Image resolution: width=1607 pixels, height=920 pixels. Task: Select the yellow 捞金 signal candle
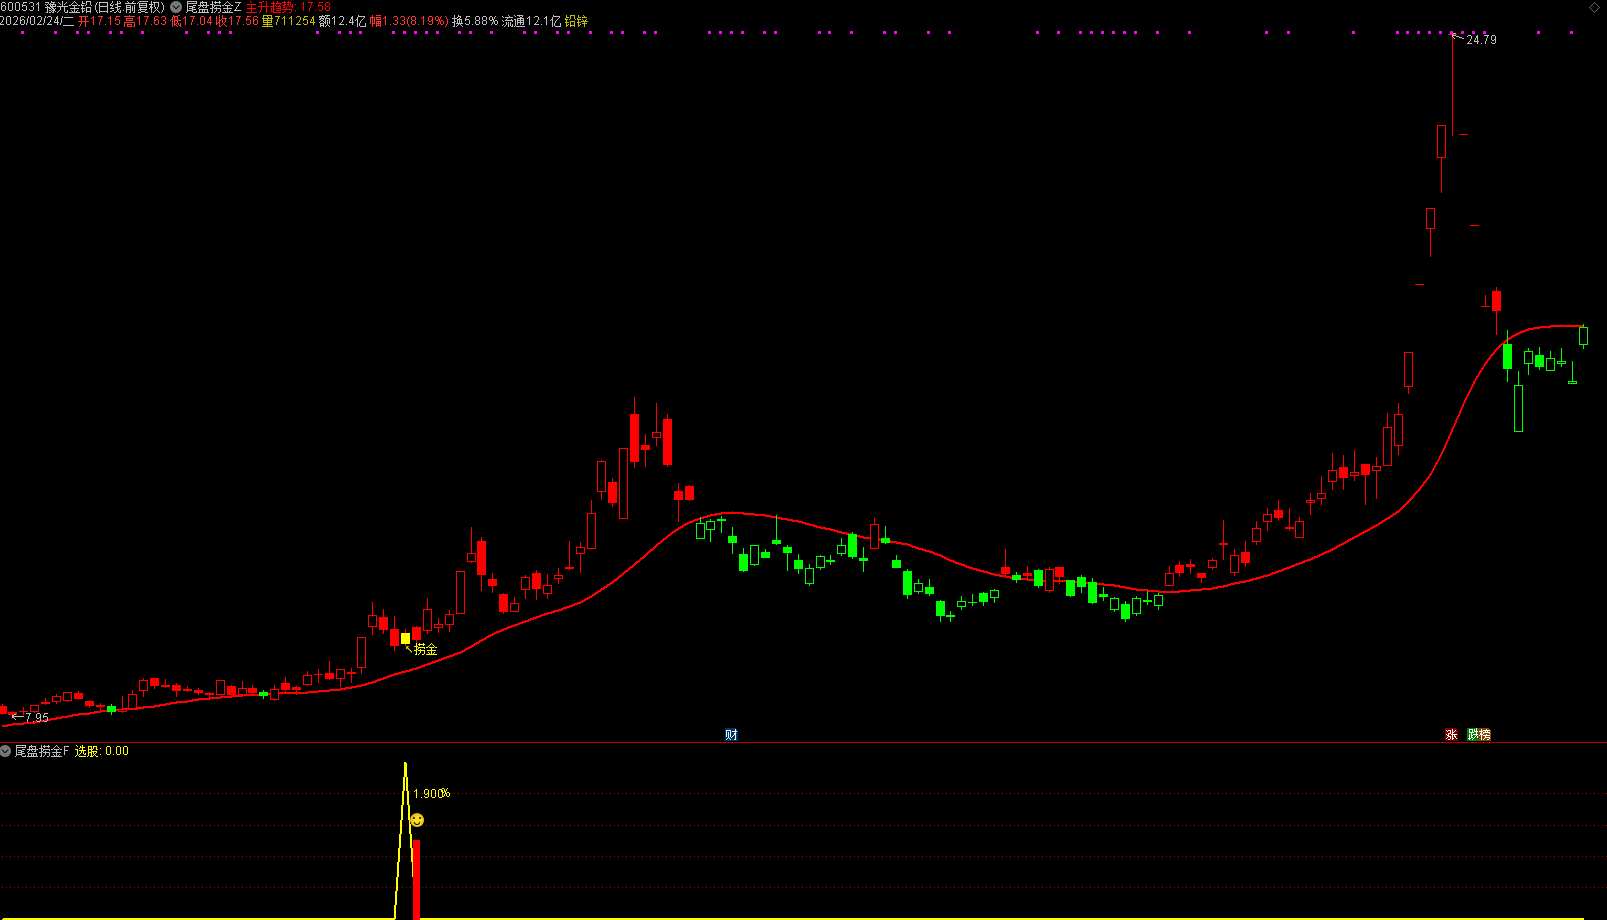405,638
